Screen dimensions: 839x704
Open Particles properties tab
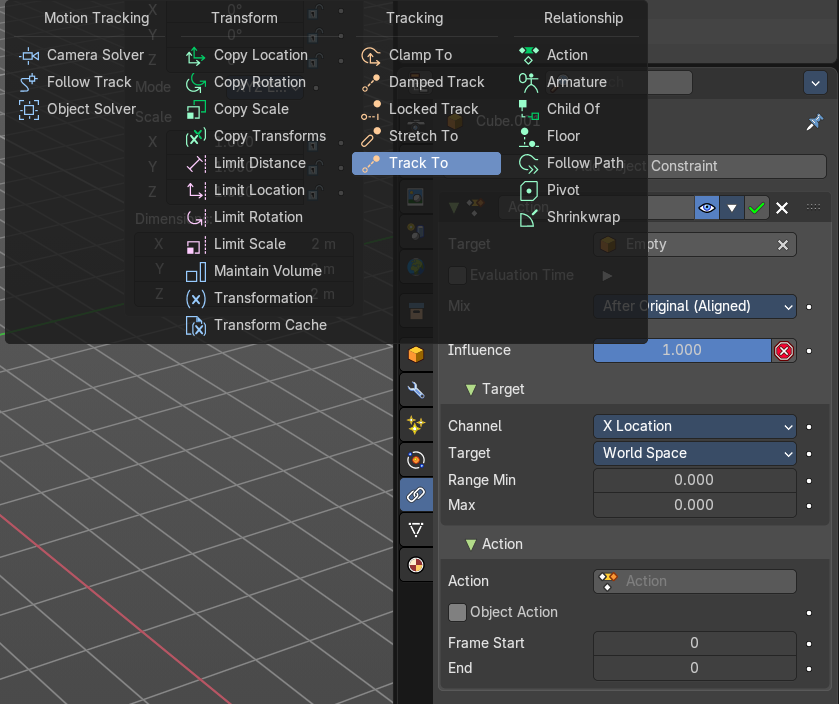click(416, 425)
